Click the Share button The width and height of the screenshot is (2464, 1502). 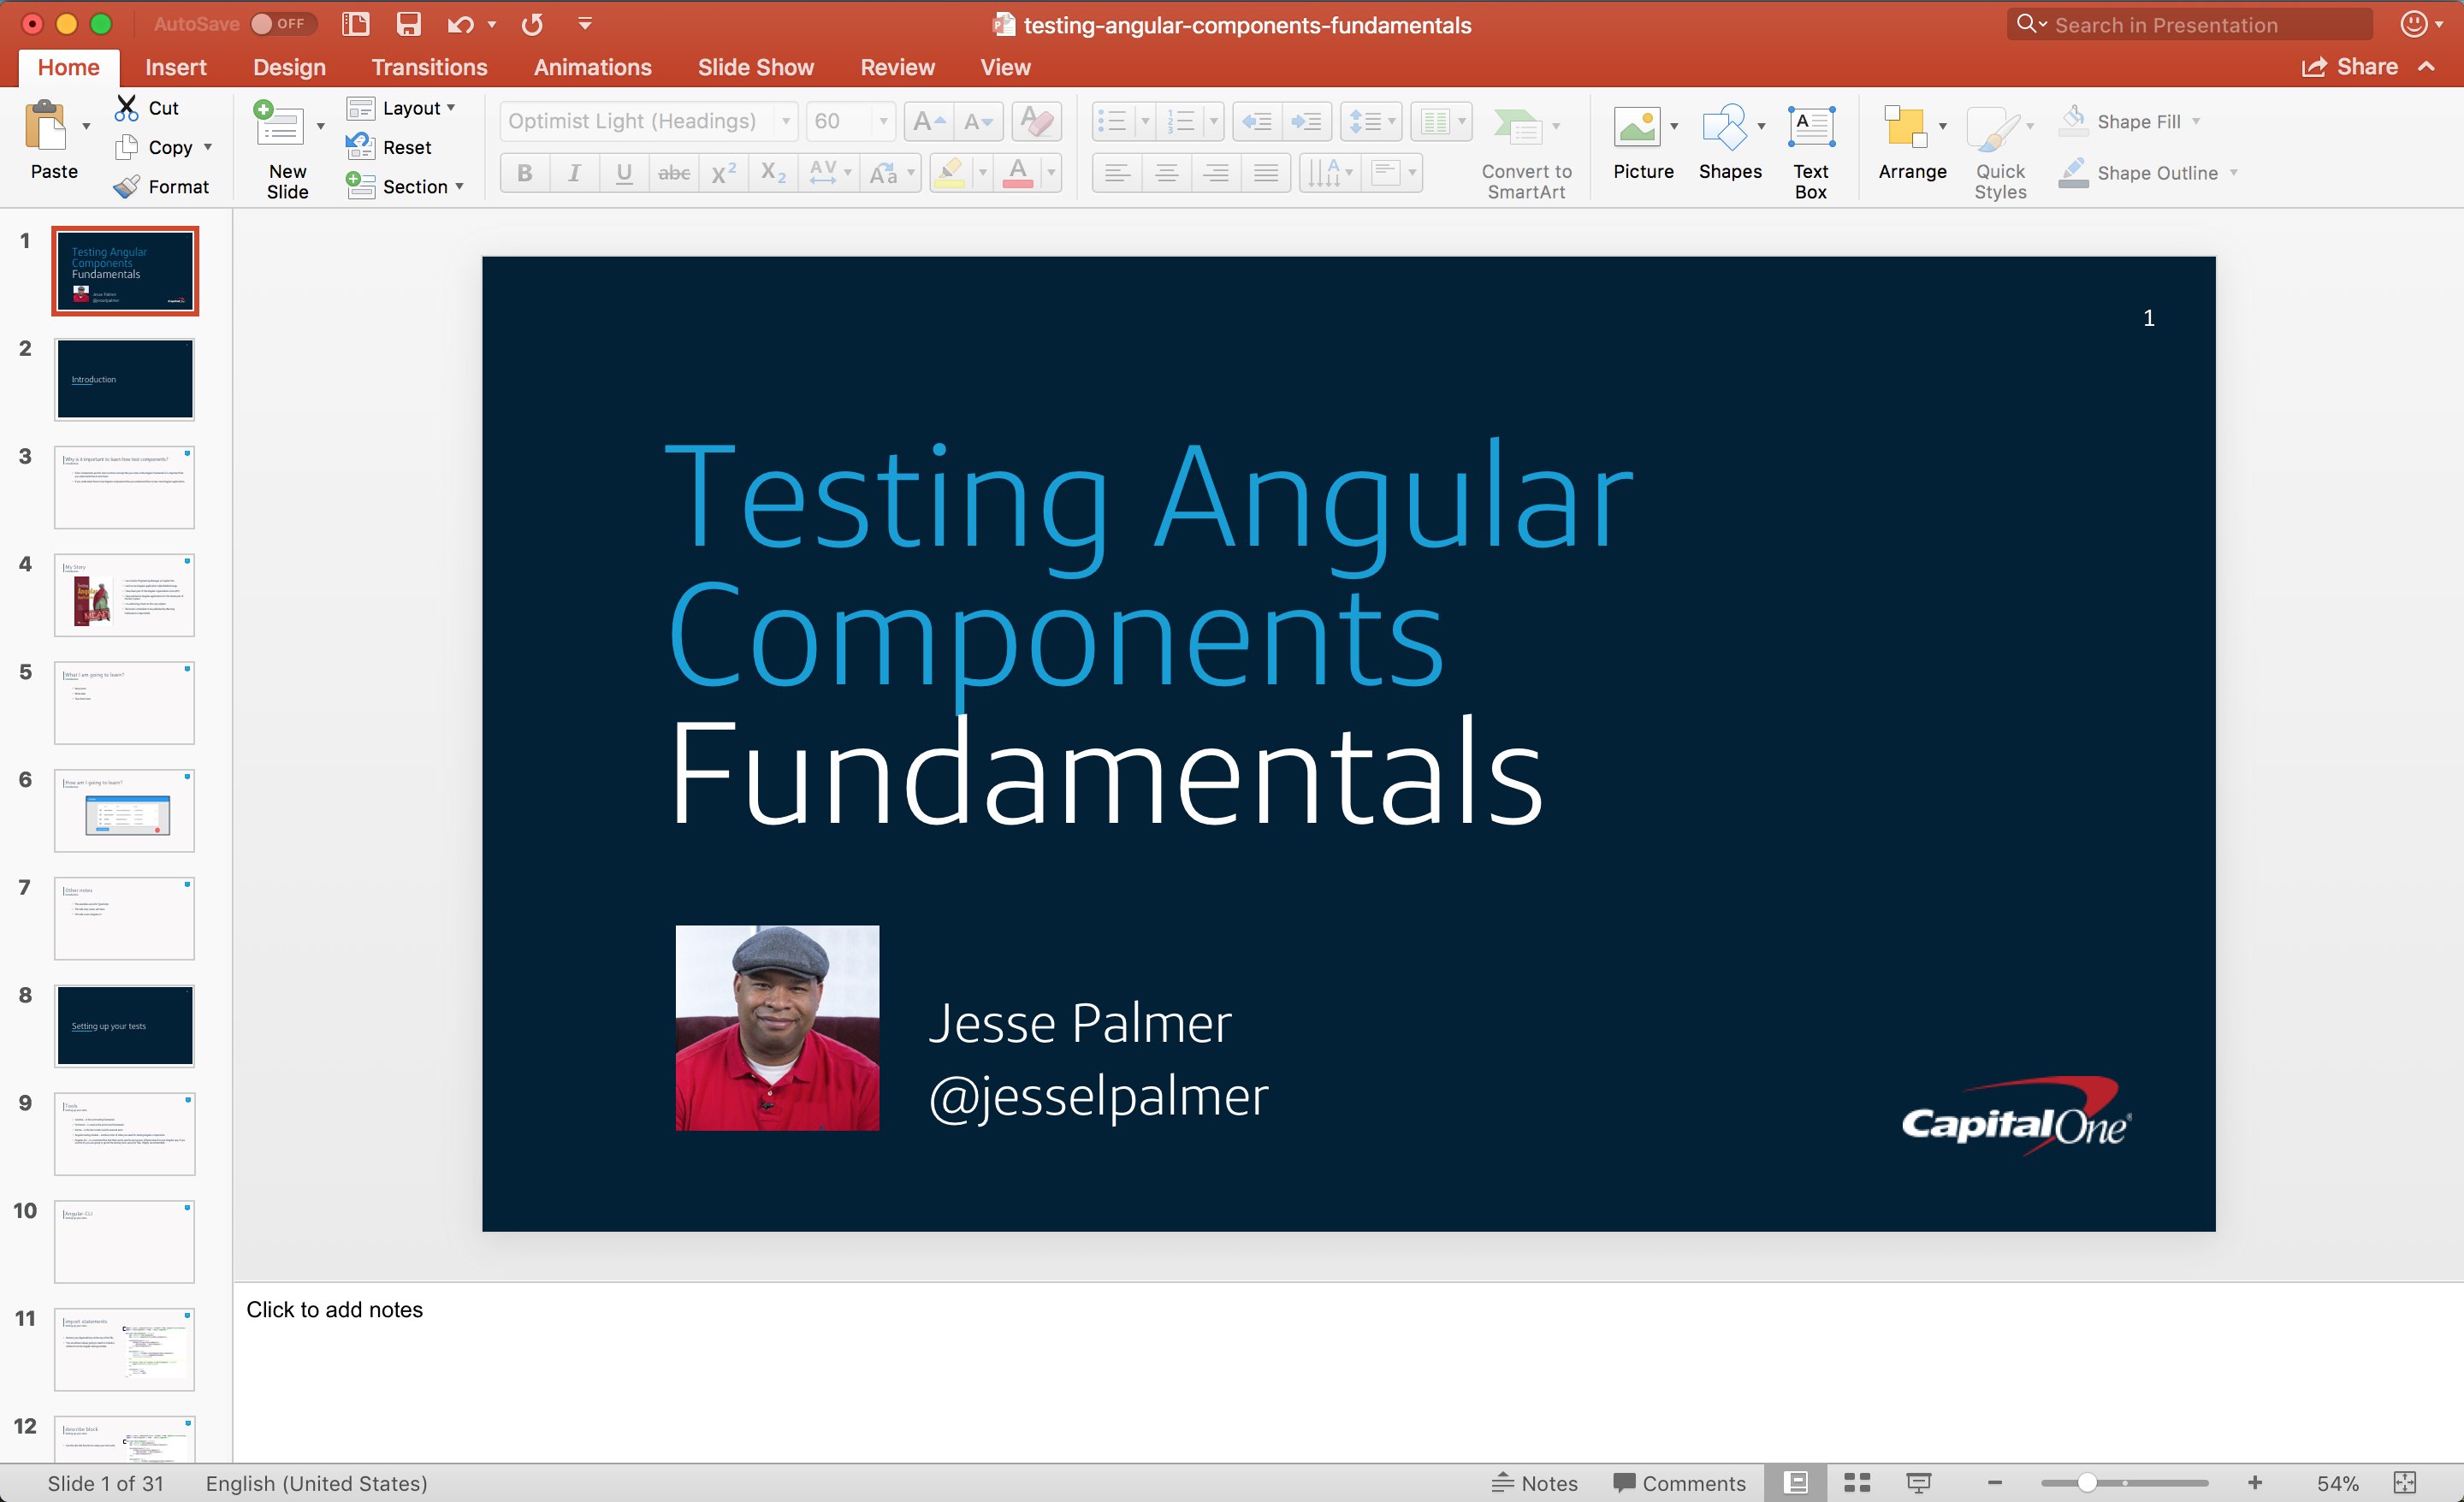click(x=2349, y=67)
